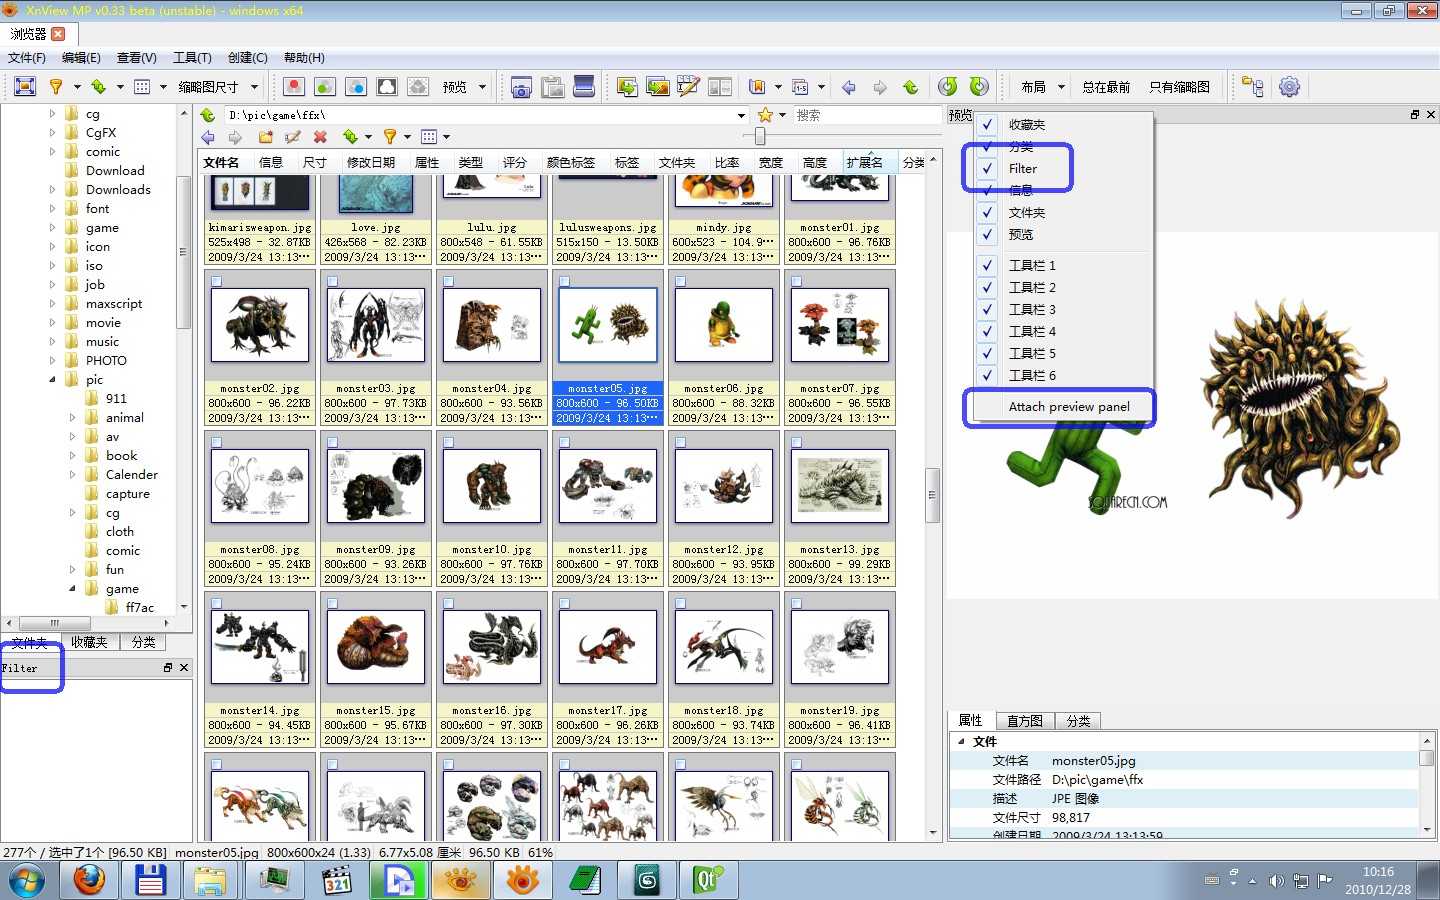This screenshot has height=900, width=1440.
Task: Click the batch rename pencil icon
Action: pos(689,87)
